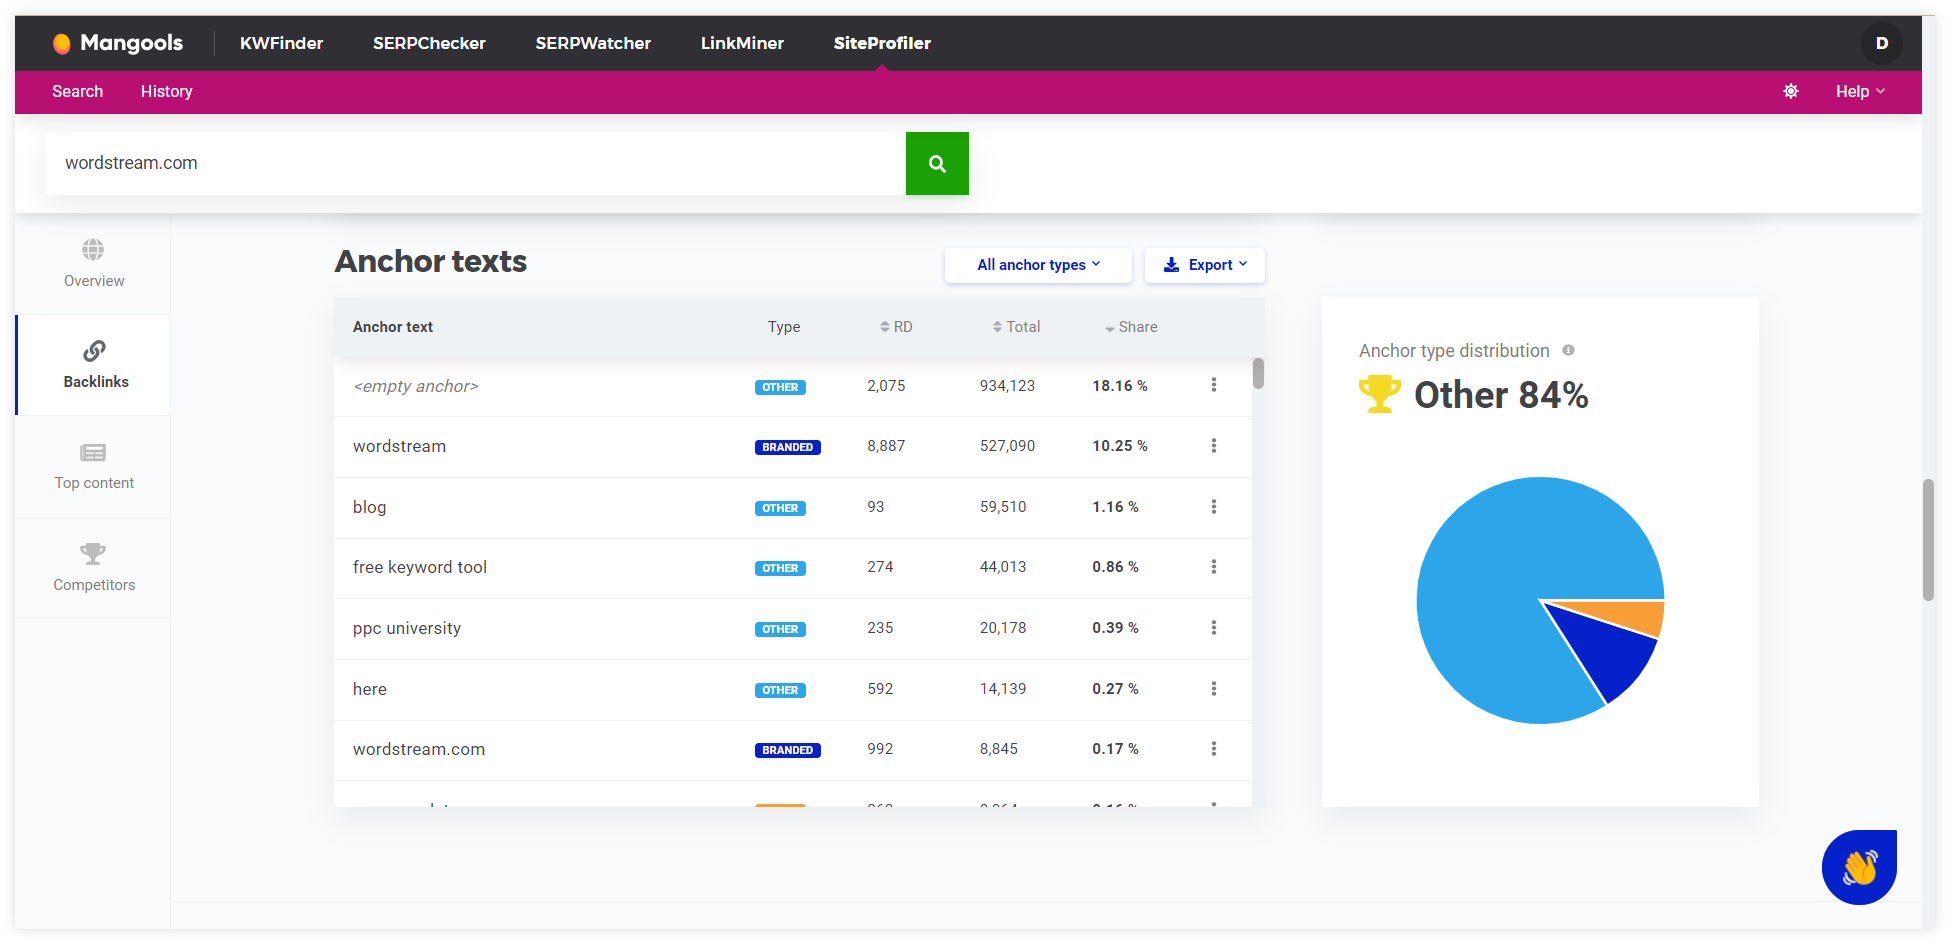This screenshot has width=1950, height=944.
Task: Click the 'ppc university' anchor text
Action: coord(407,628)
